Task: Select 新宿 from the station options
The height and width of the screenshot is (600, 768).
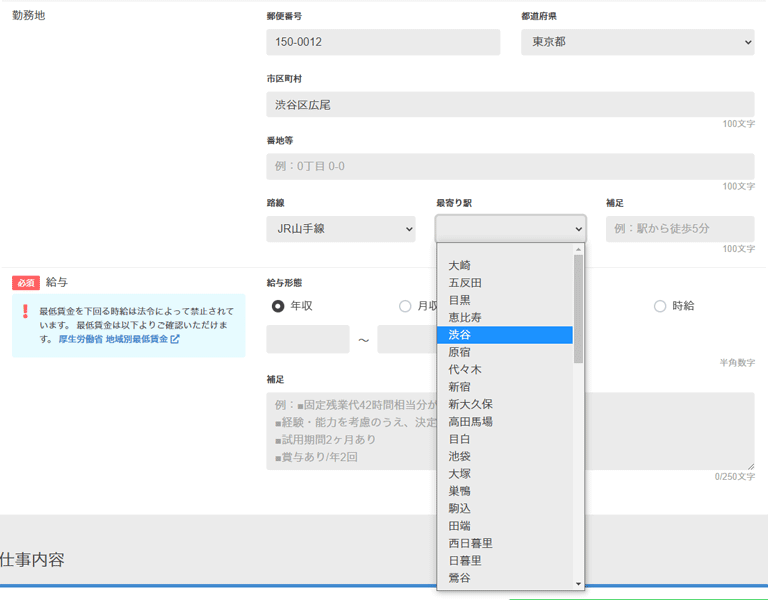Action: [504, 387]
